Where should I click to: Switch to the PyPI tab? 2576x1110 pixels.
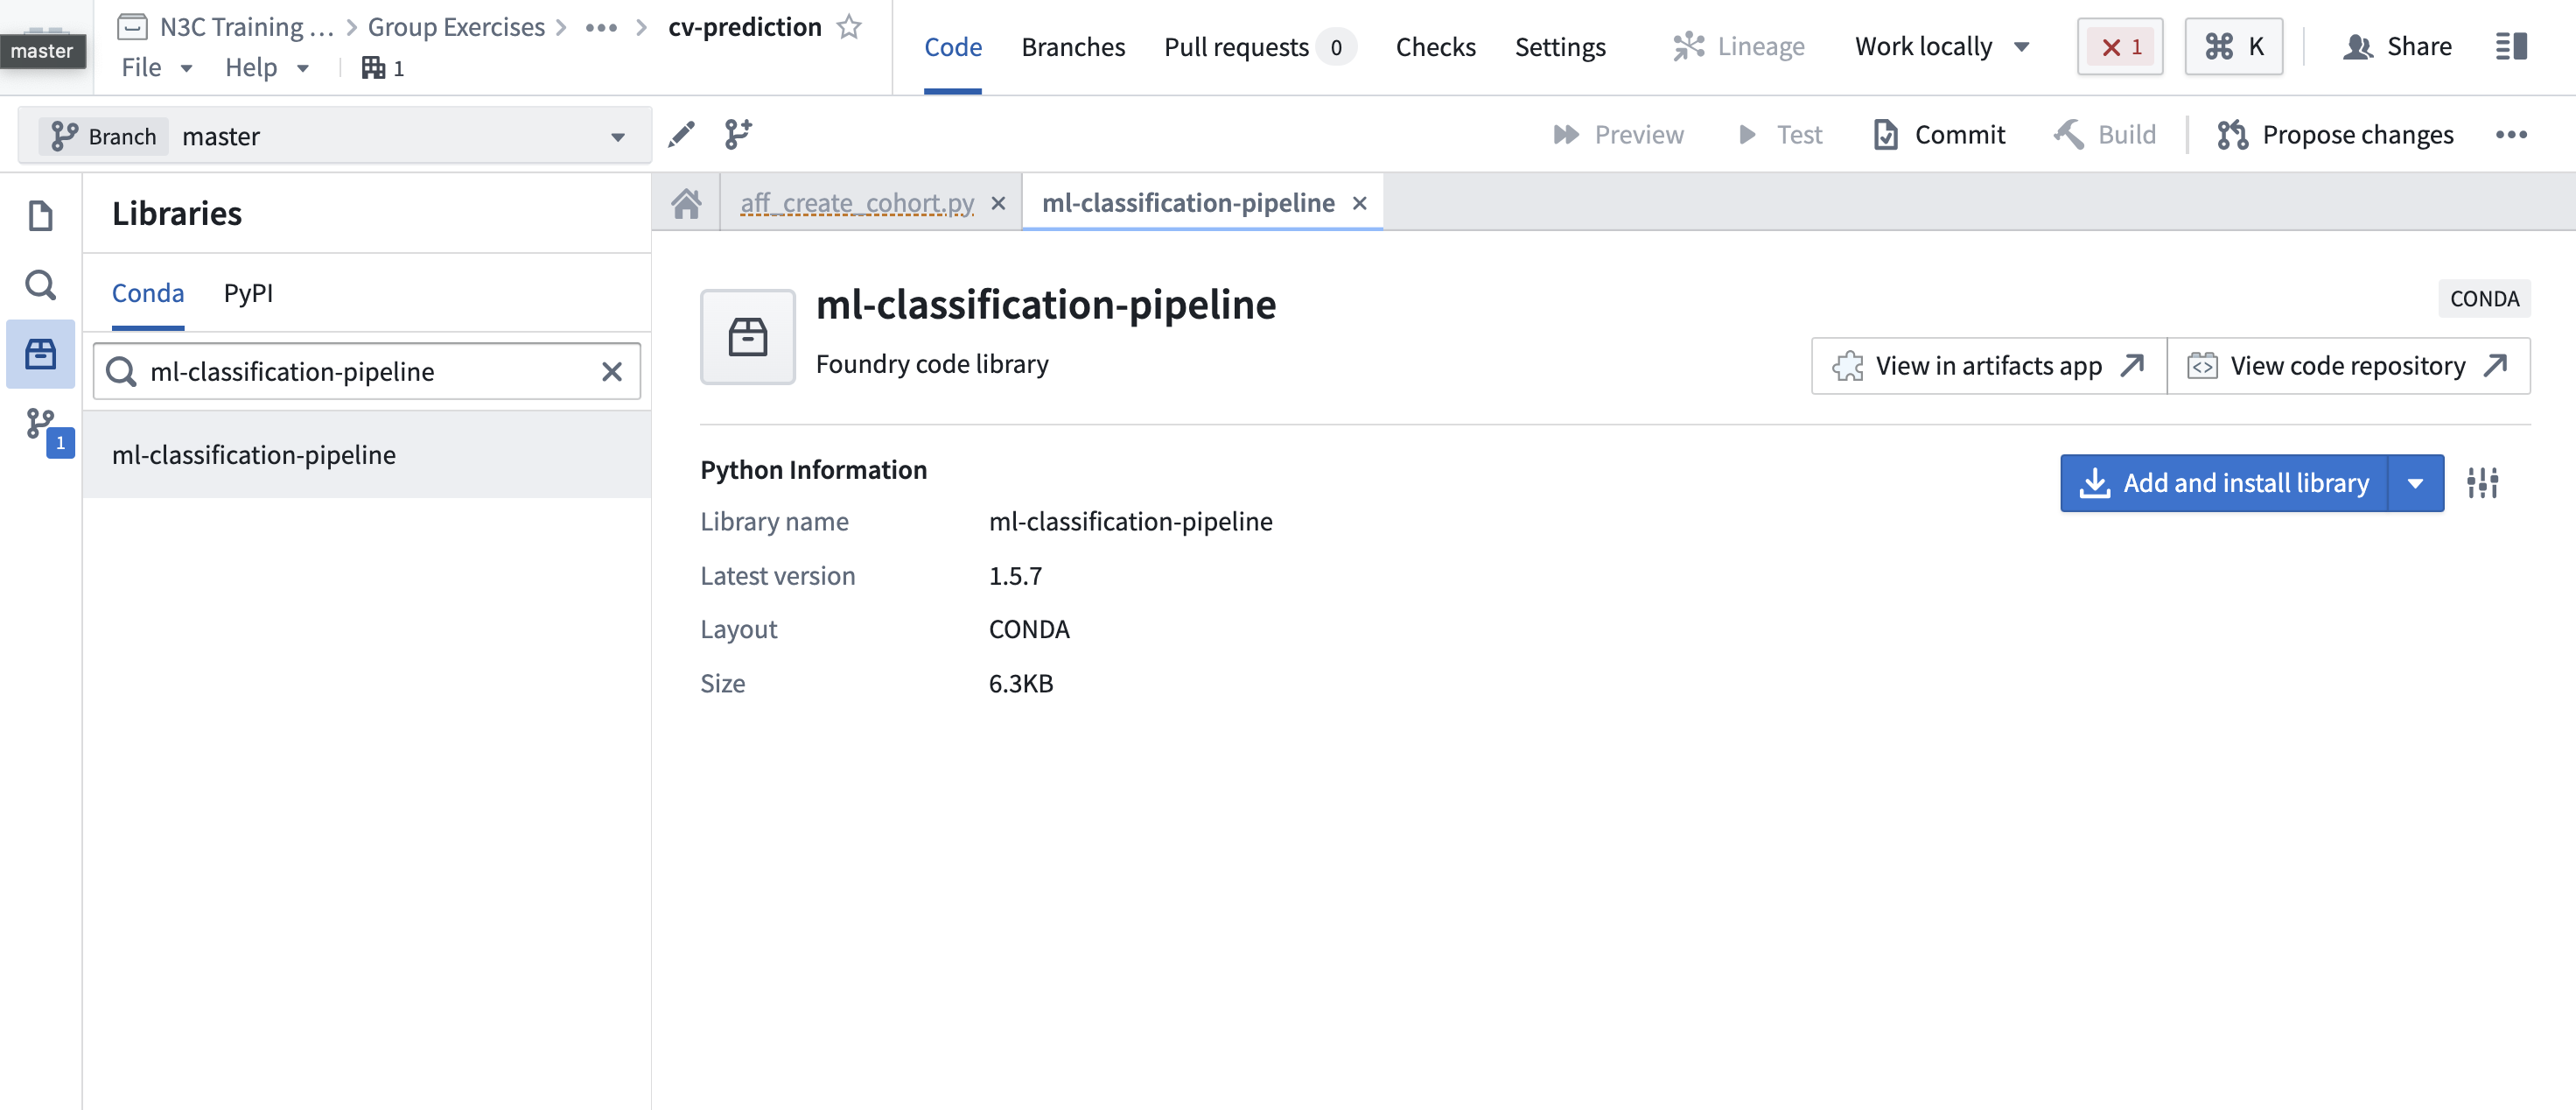(248, 293)
